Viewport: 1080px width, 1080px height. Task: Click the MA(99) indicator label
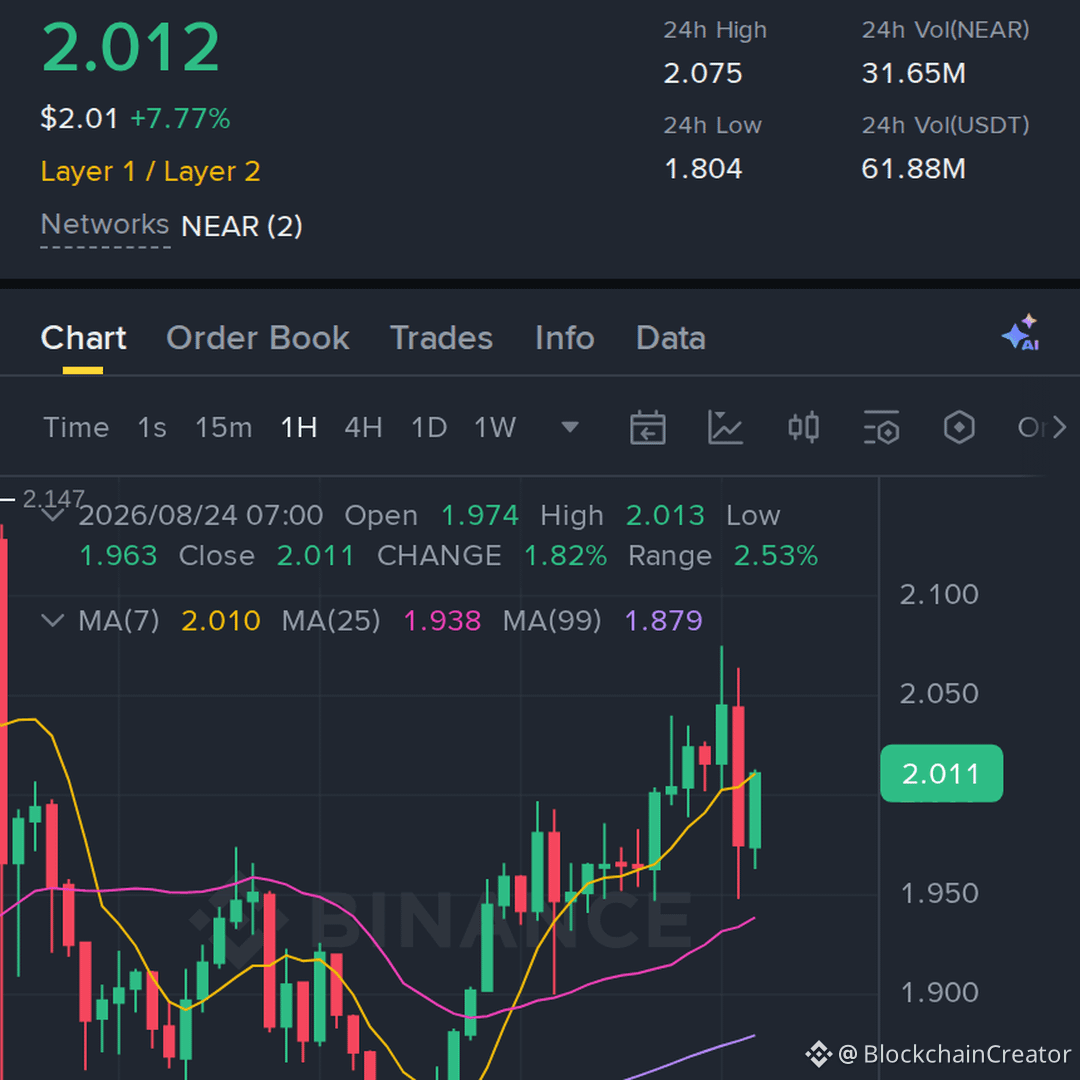pyautogui.click(x=552, y=621)
